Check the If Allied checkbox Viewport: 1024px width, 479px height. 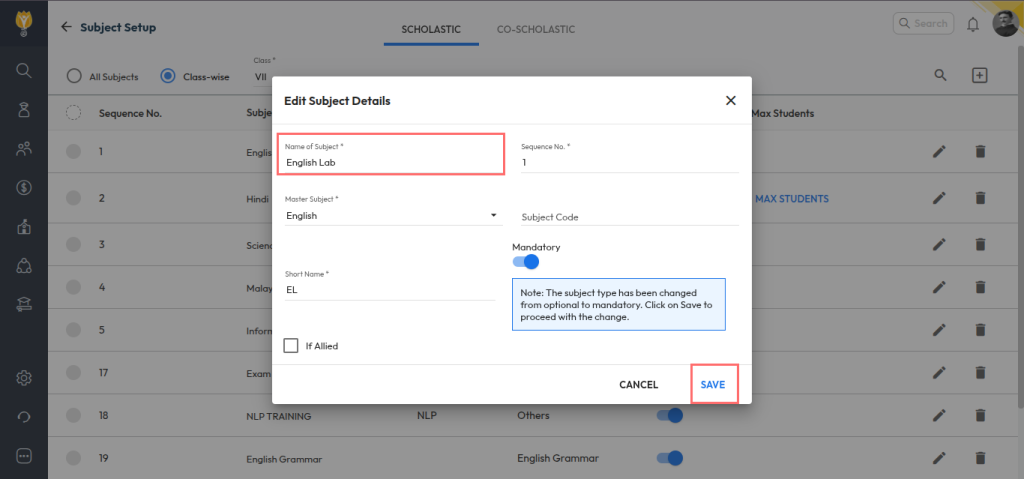tap(291, 346)
